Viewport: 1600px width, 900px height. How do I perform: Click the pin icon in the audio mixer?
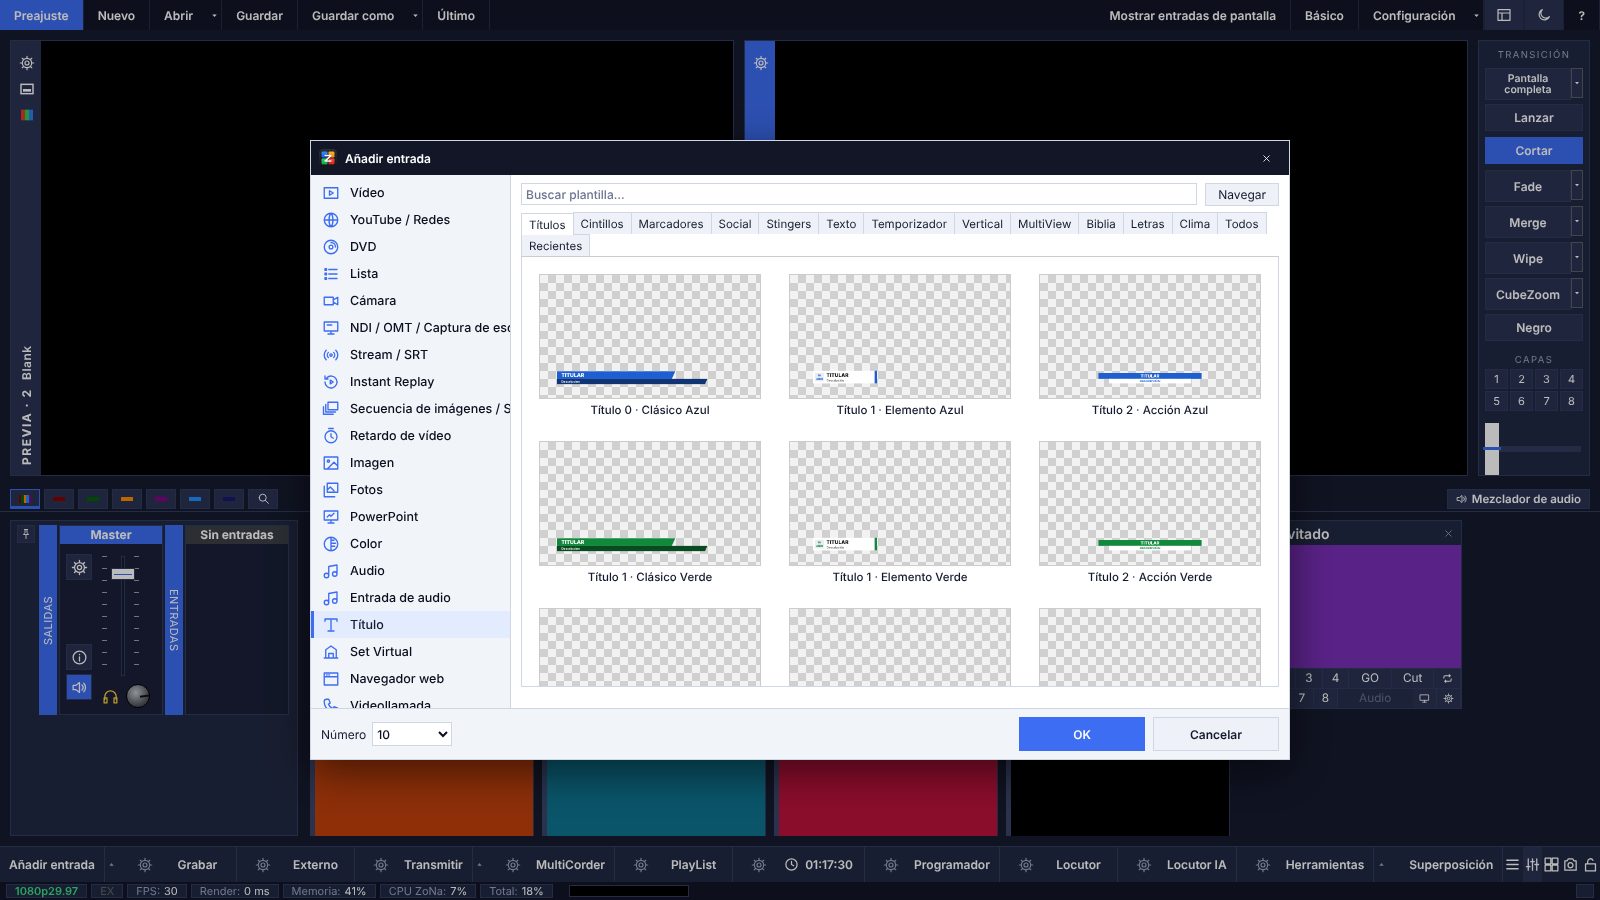pos(26,534)
